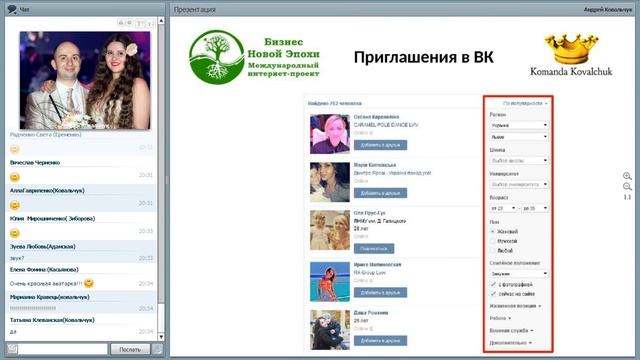Click the 'Приглашения в ВК' slide title
This screenshot has width=640, height=360.
(424, 57)
